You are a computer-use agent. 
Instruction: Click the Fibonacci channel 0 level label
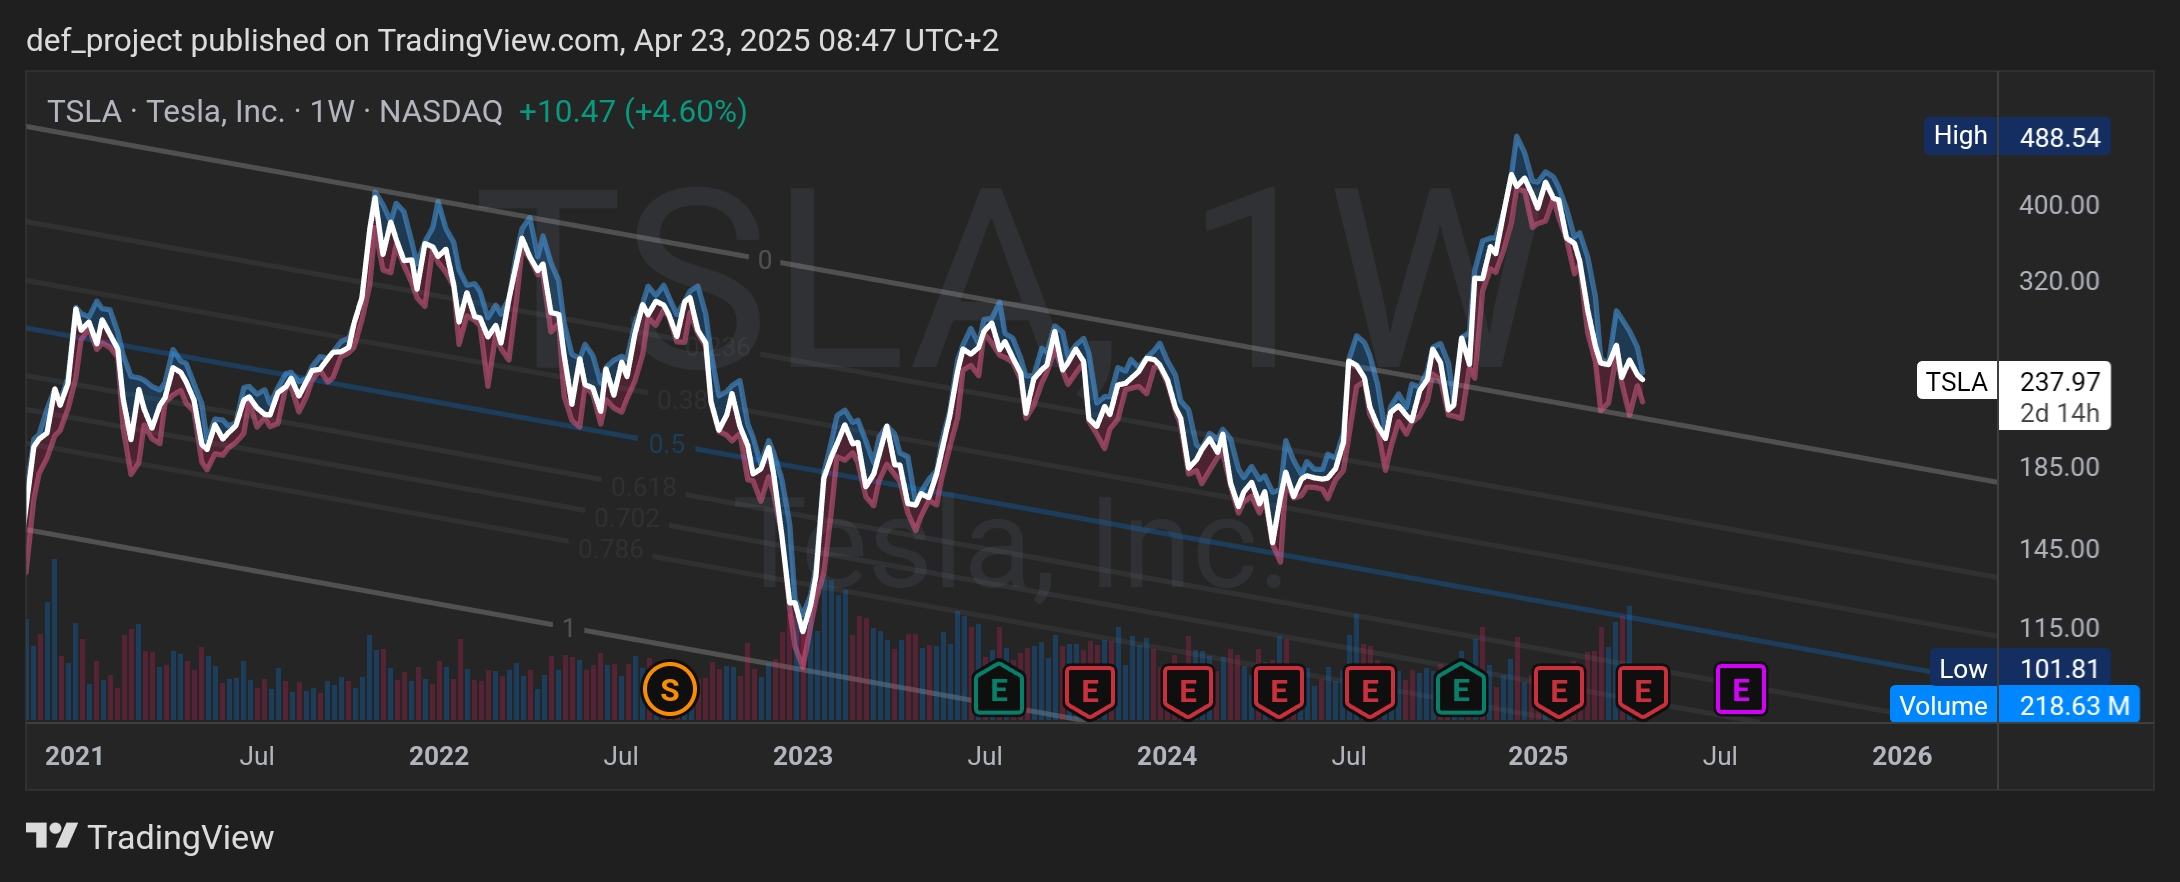tap(764, 260)
